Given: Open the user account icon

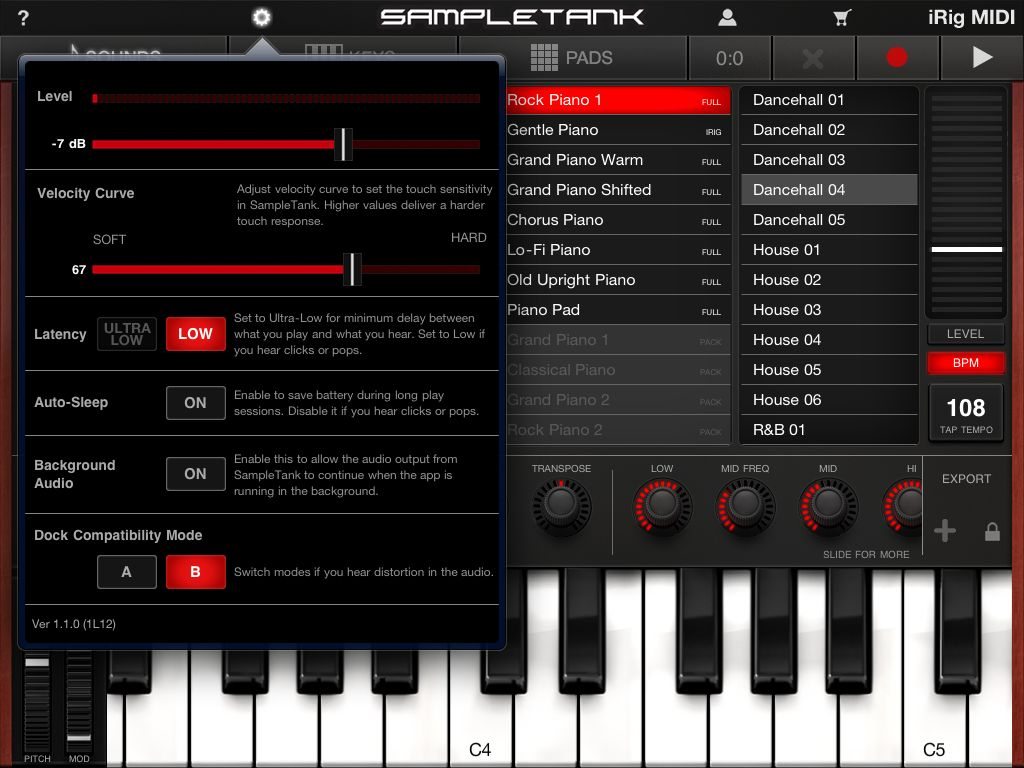Looking at the screenshot, I should tap(728, 18).
